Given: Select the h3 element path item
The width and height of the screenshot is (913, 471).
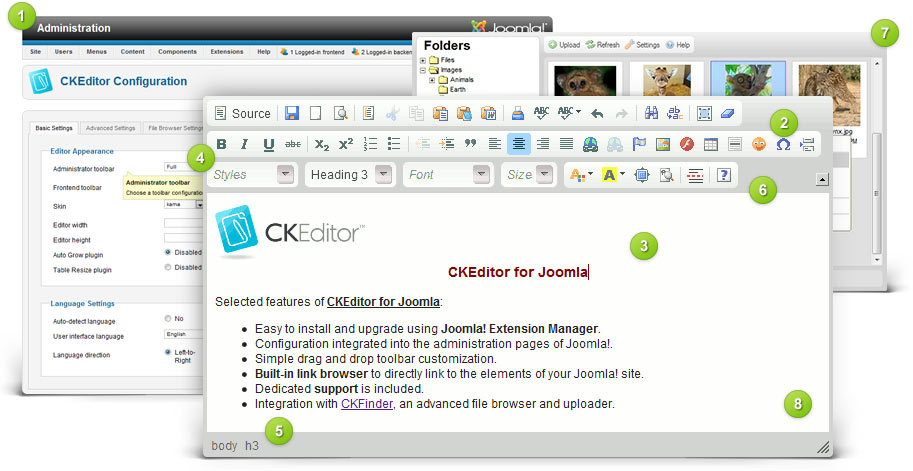Looking at the screenshot, I should pos(252,446).
